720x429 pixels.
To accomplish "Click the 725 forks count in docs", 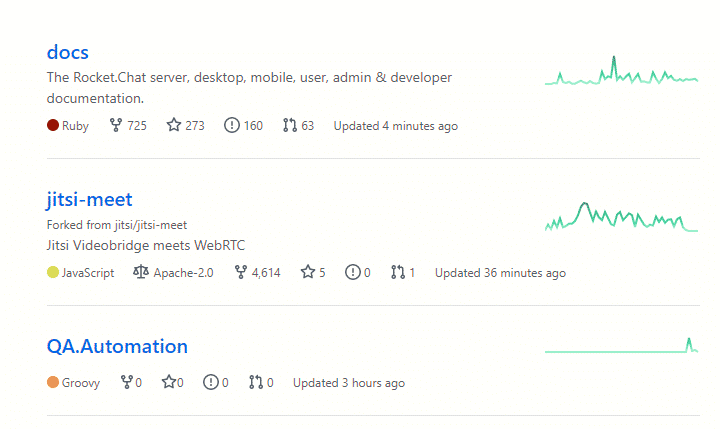I will 137,126.
